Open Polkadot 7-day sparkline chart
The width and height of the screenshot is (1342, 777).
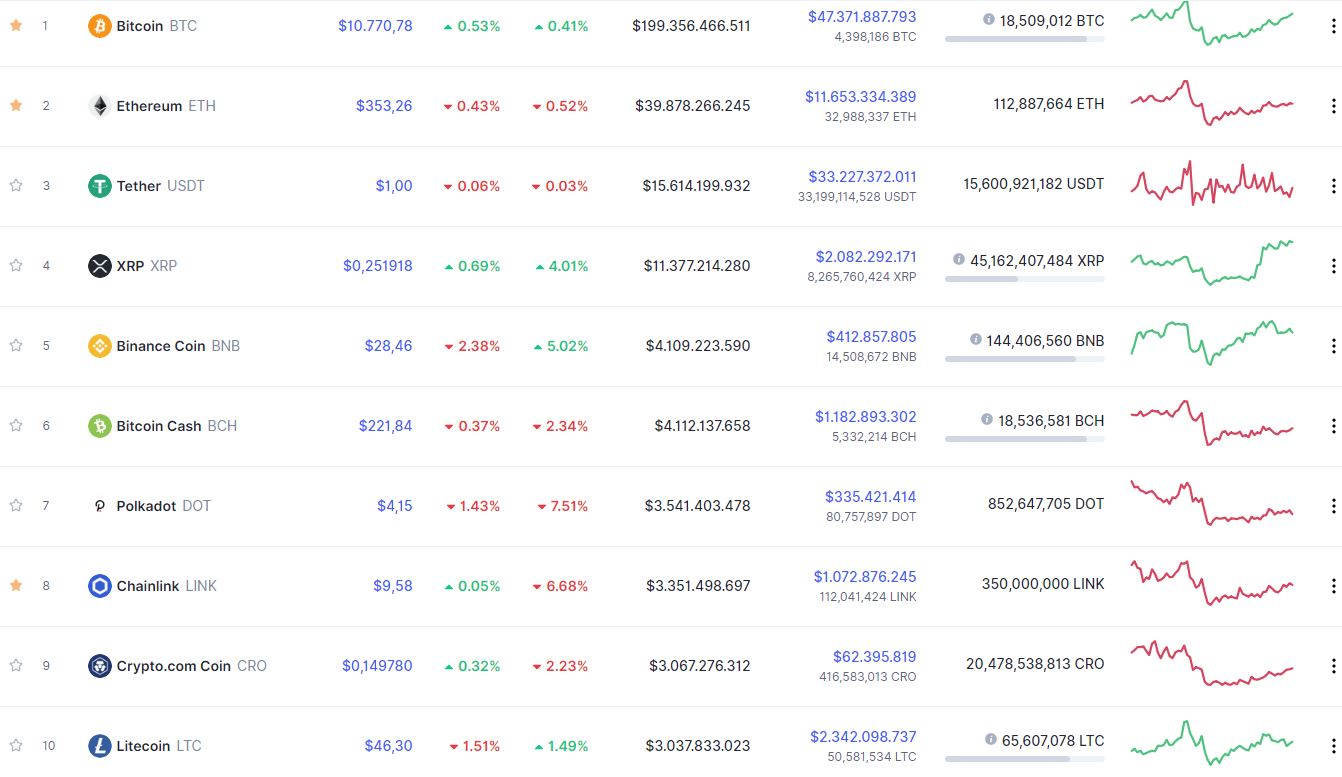(1212, 503)
